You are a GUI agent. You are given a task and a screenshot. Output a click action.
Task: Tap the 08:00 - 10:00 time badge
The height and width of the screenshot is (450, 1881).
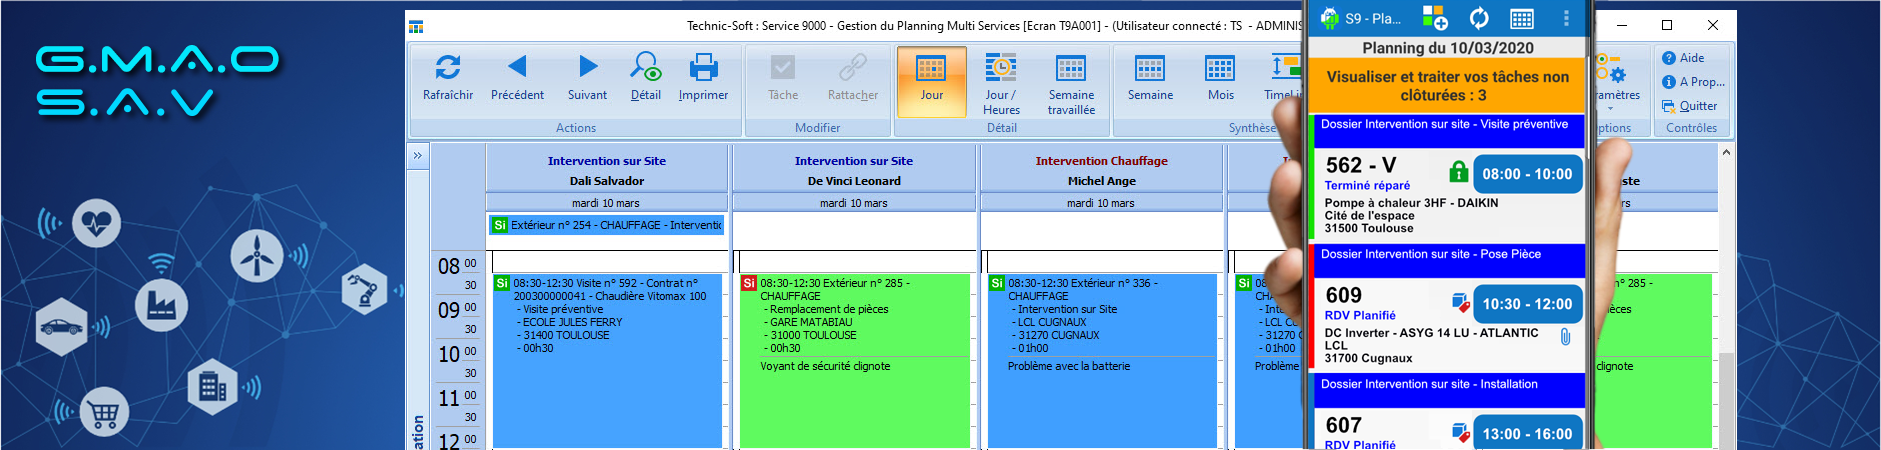click(1527, 174)
